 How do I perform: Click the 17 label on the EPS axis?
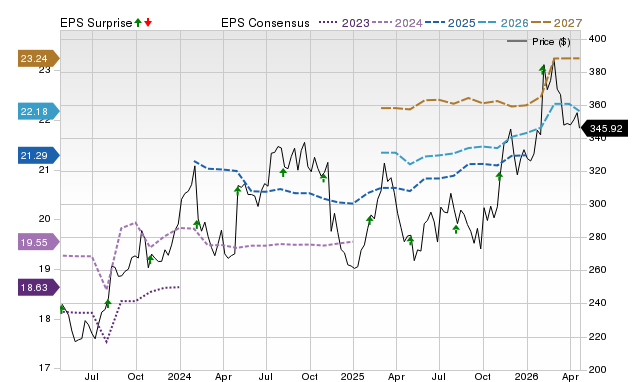44,368
